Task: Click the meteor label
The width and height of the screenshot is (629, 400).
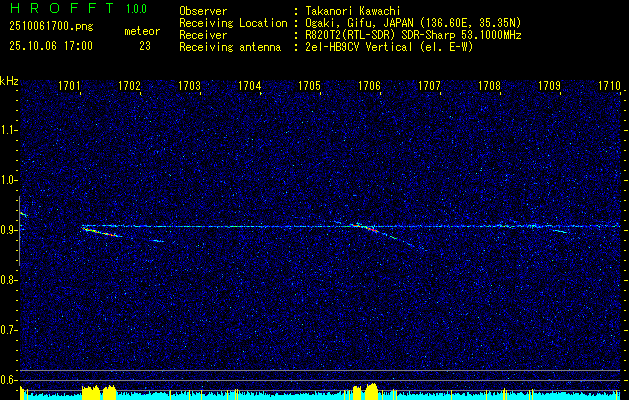Action: tap(142, 31)
